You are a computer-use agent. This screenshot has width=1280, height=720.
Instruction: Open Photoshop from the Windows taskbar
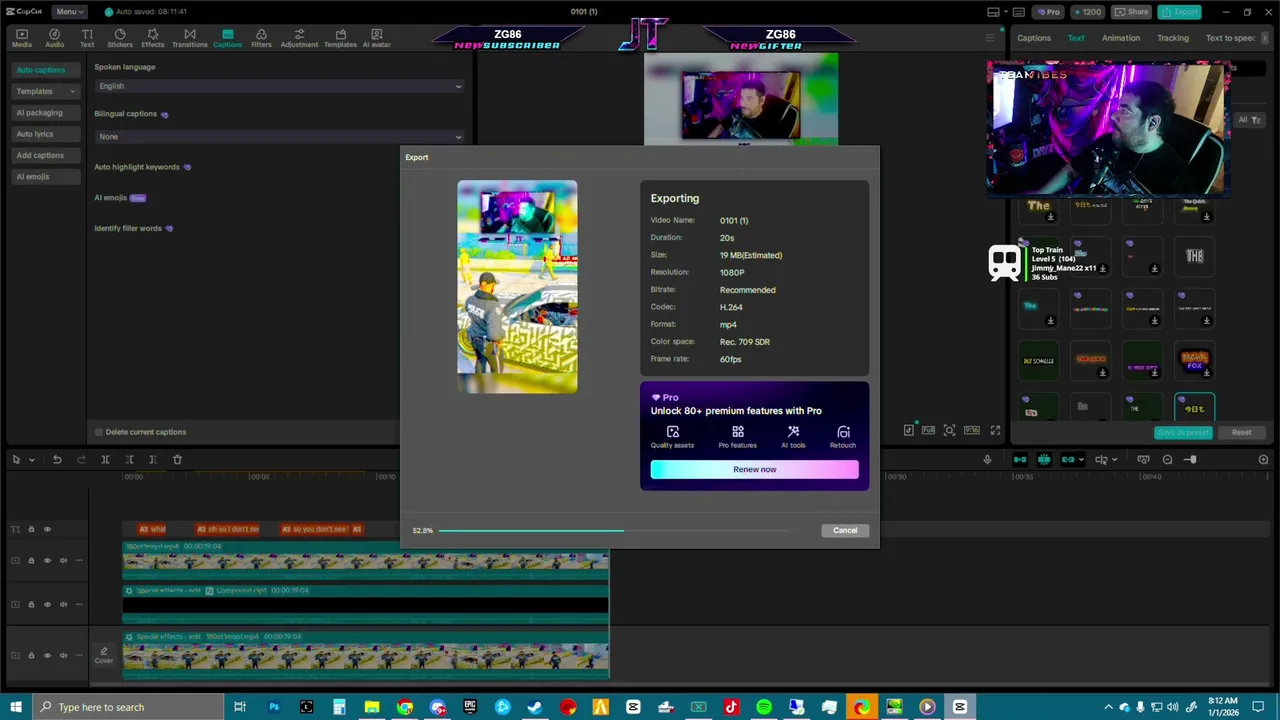pos(273,707)
